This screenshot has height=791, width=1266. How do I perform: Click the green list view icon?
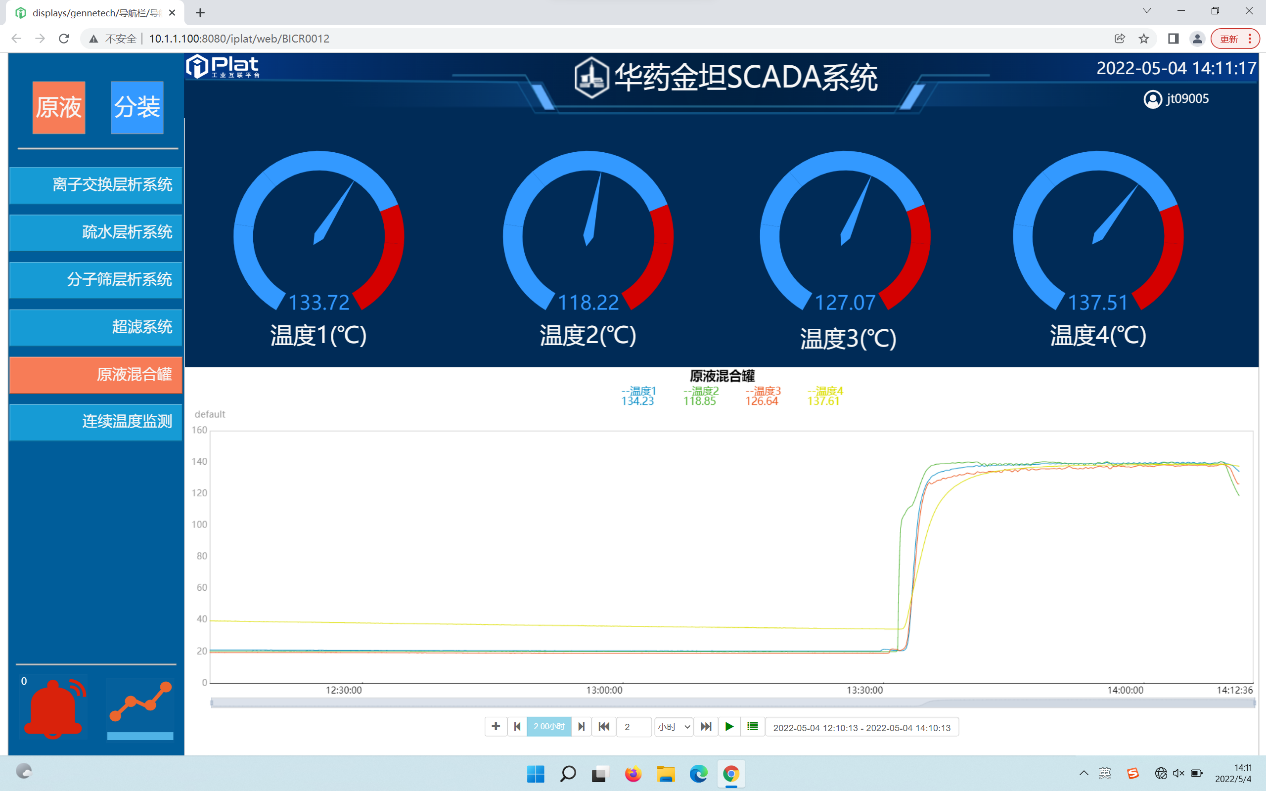tap(752, 727)
